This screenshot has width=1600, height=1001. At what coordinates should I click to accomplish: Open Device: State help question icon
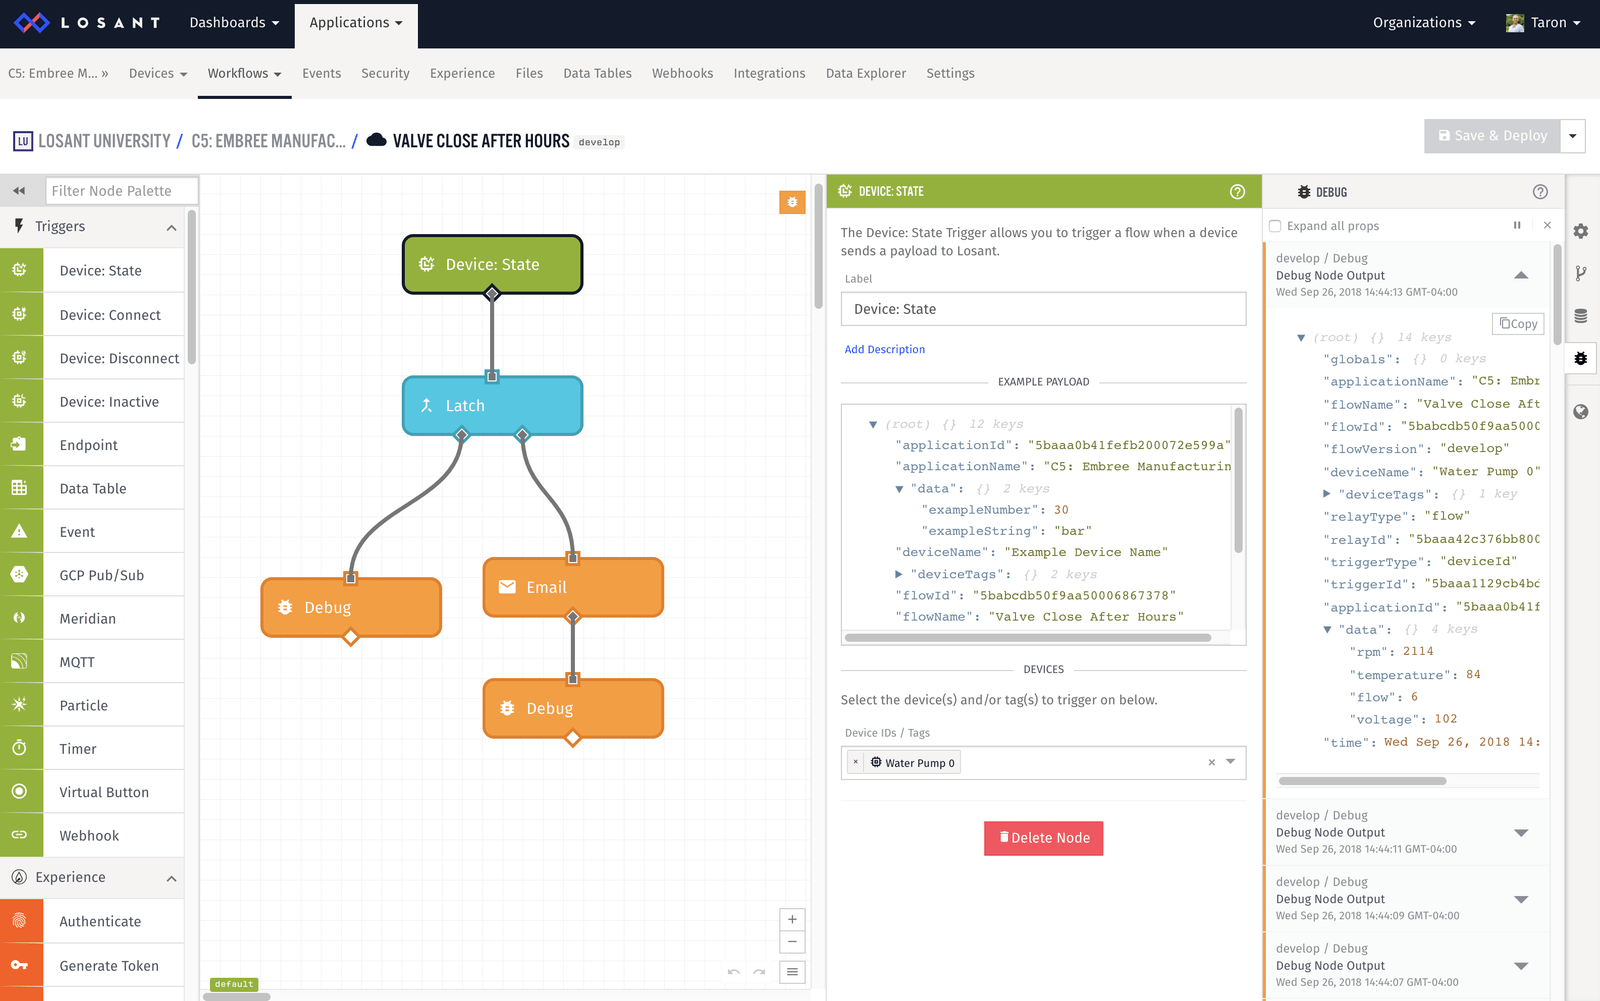(1237, 192)
